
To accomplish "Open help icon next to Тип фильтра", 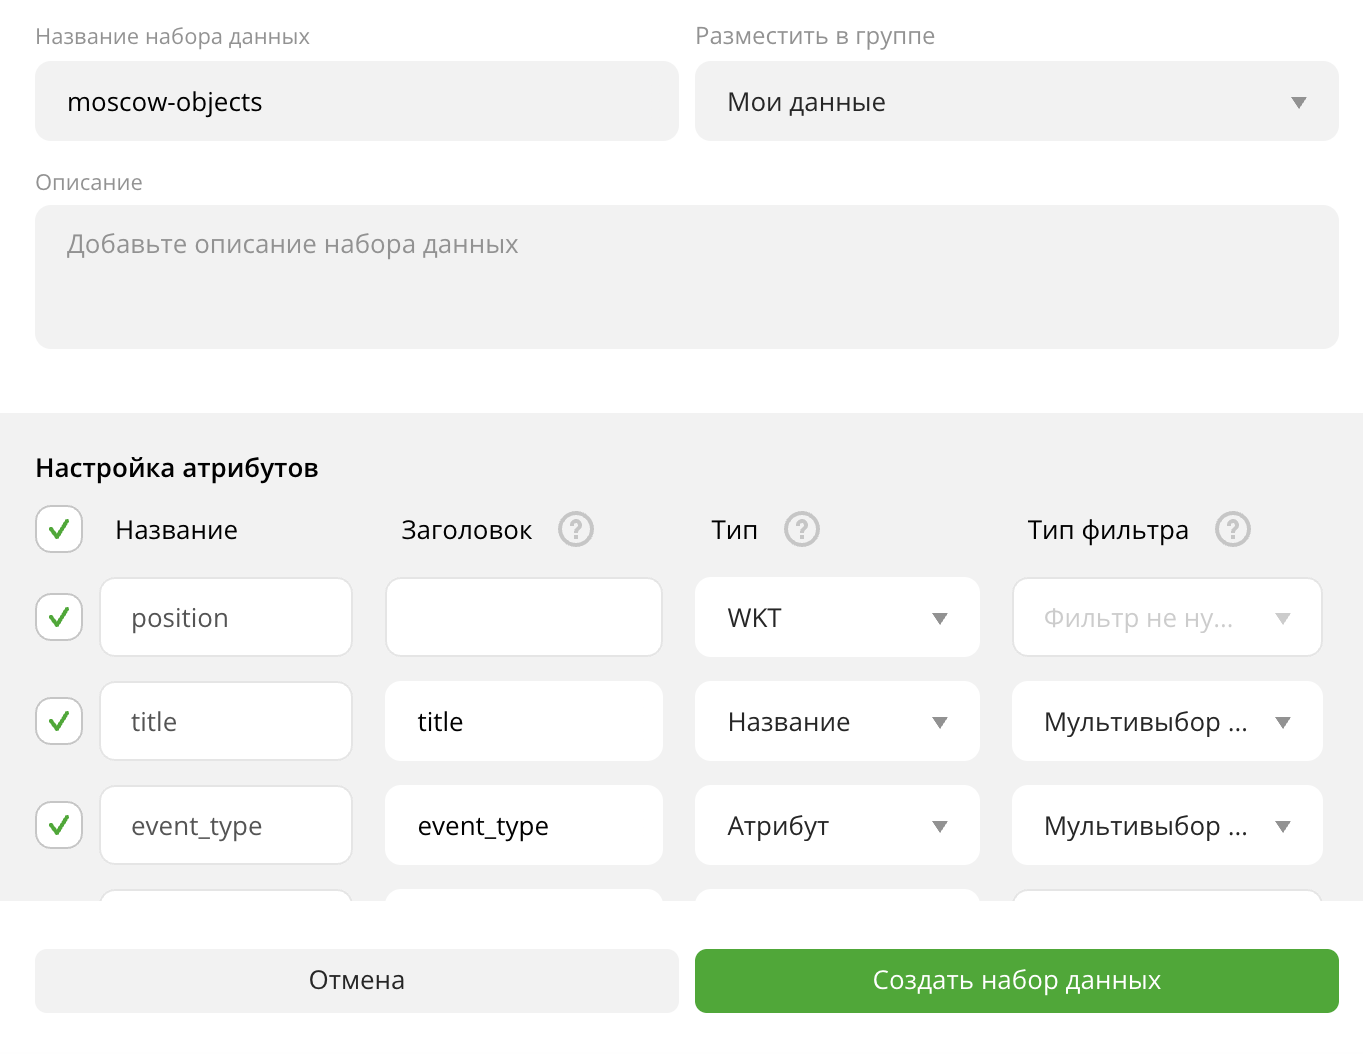I will (x=1233, y=529).
